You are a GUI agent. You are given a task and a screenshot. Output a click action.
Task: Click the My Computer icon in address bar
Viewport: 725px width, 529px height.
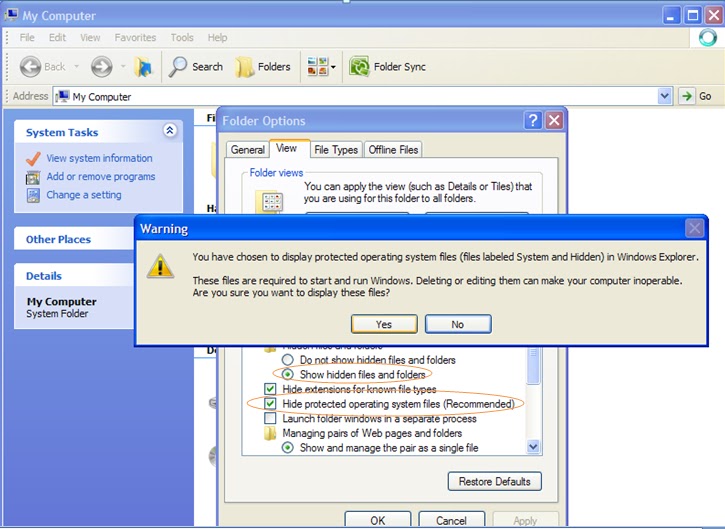point(62,96)
